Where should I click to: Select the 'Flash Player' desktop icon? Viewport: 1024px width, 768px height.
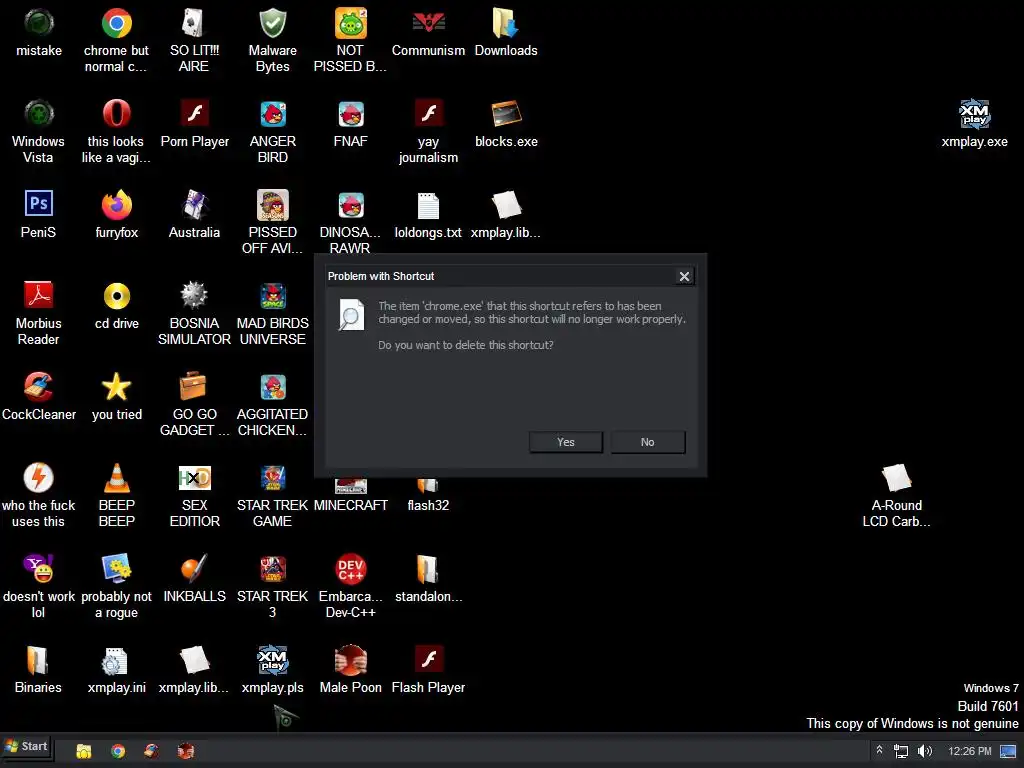428,671
